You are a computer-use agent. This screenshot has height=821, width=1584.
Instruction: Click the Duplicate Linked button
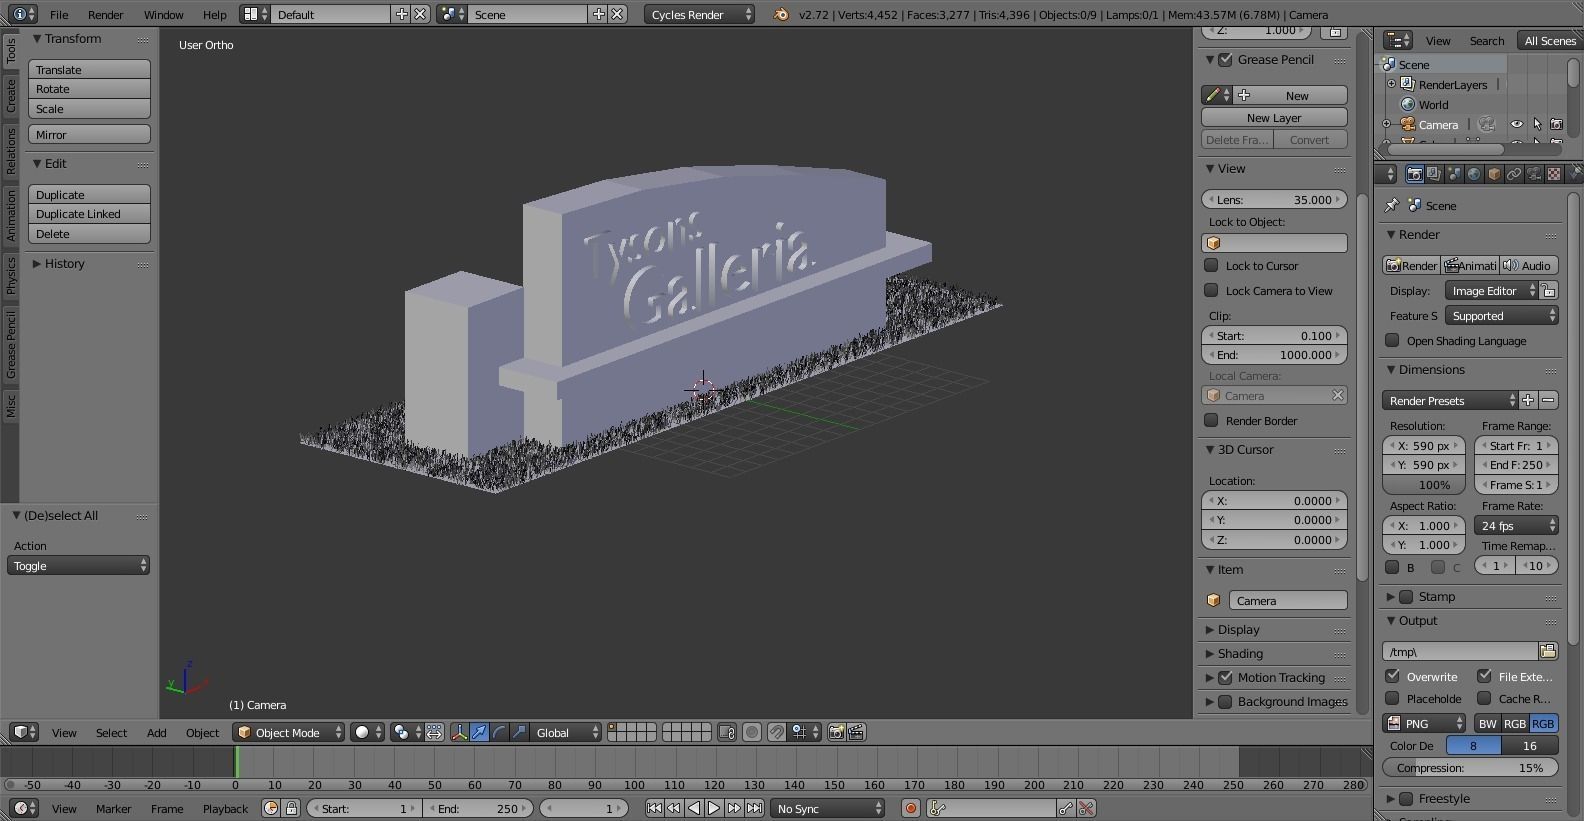point(89,213)
